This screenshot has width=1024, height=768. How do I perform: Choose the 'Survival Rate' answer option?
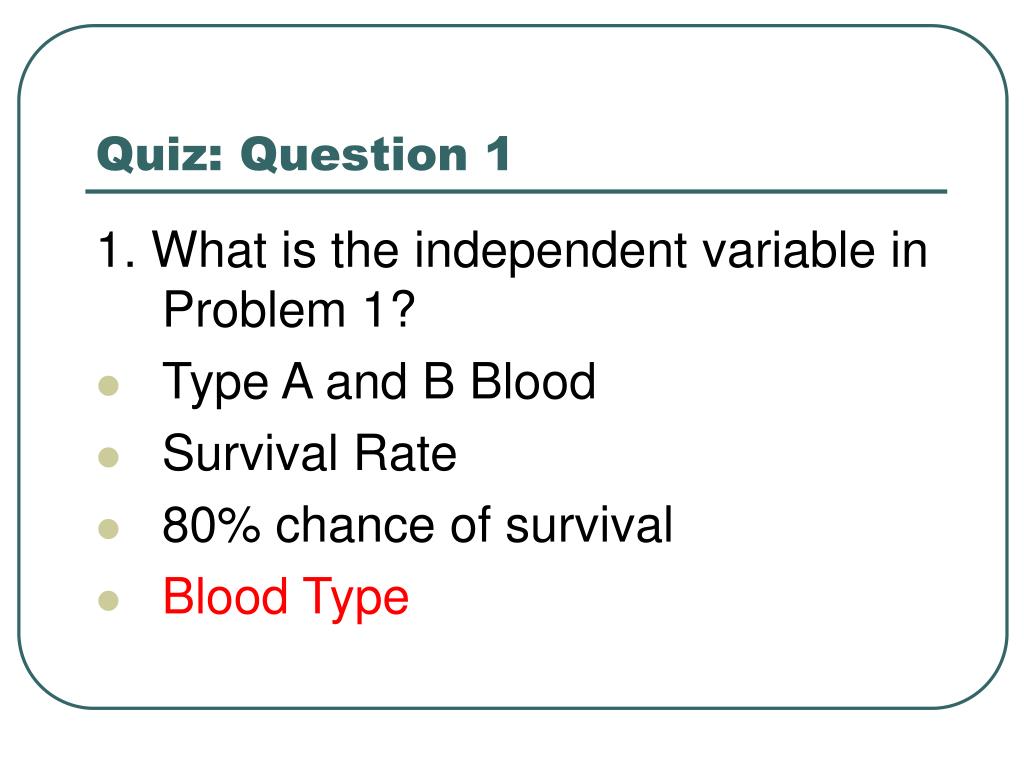[x=310, y=453]
